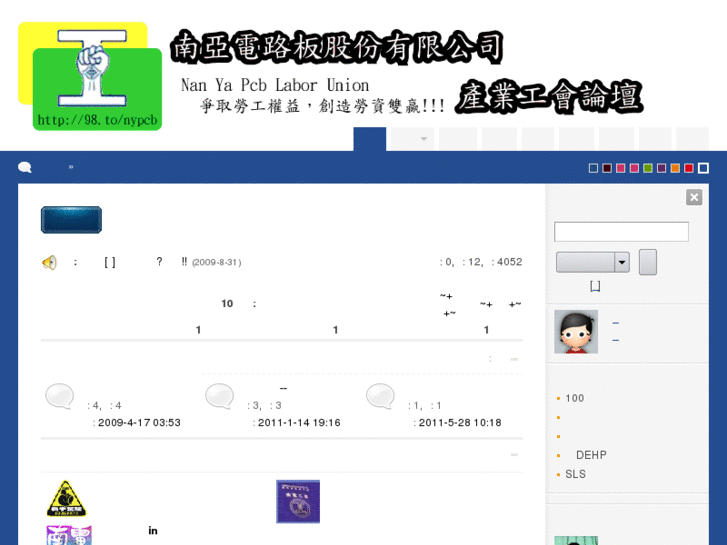Click the bracket link under the search dropdown
727x545 pixels.
pos(595,286)
